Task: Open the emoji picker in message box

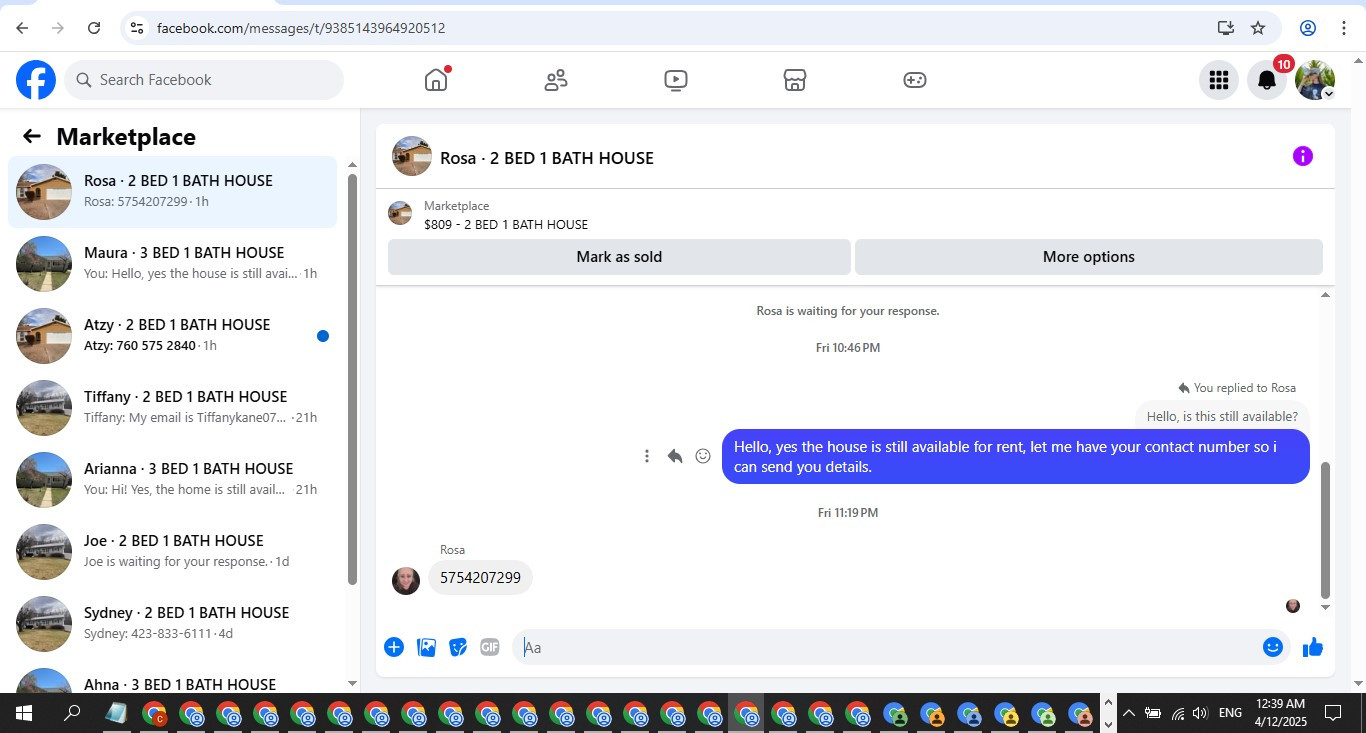Action: [x=1272, y=647]
